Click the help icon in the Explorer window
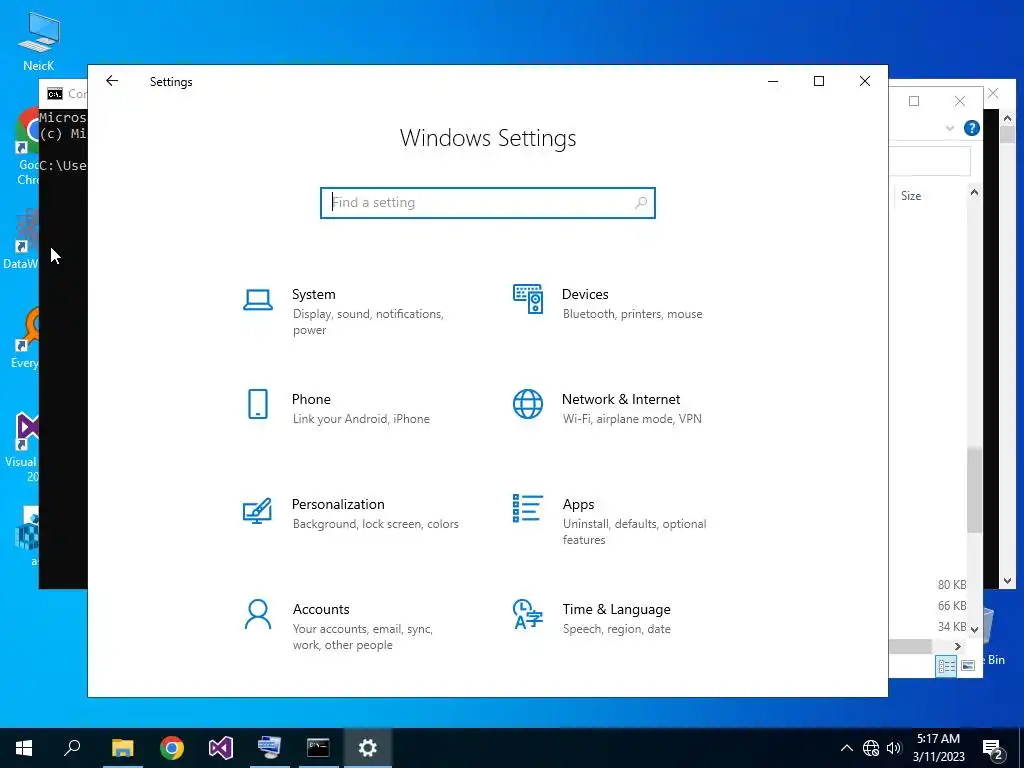This screenshot has height=768, width=1024. coord(972,128)
